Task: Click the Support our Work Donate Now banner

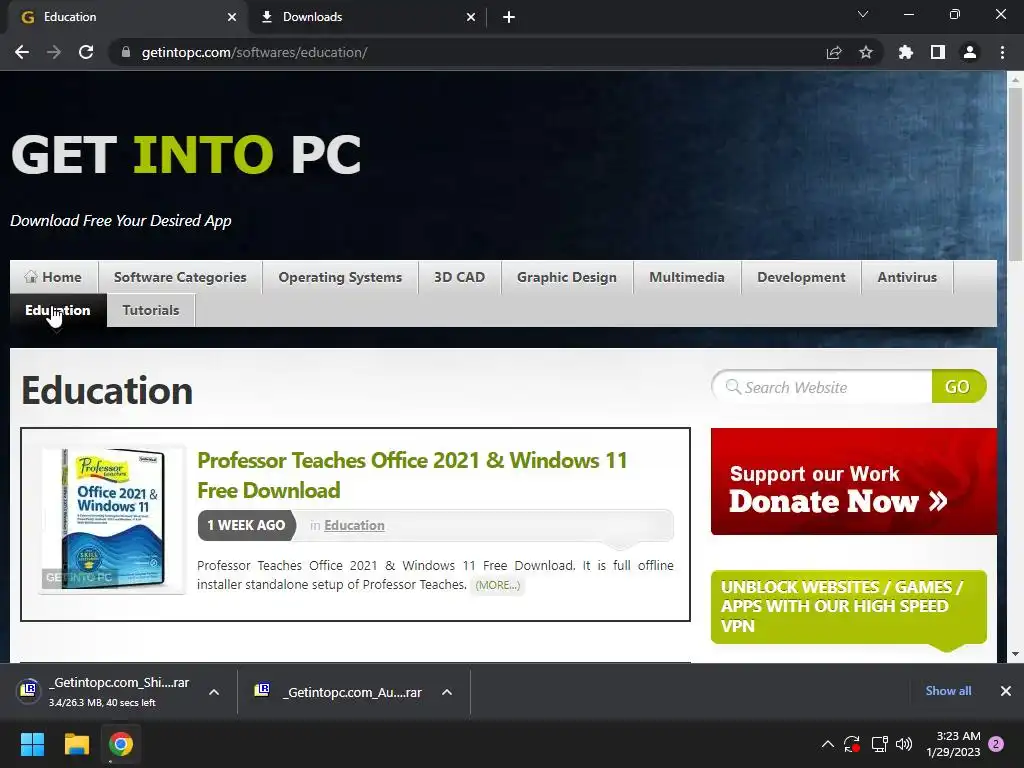Action: [854, 481]
